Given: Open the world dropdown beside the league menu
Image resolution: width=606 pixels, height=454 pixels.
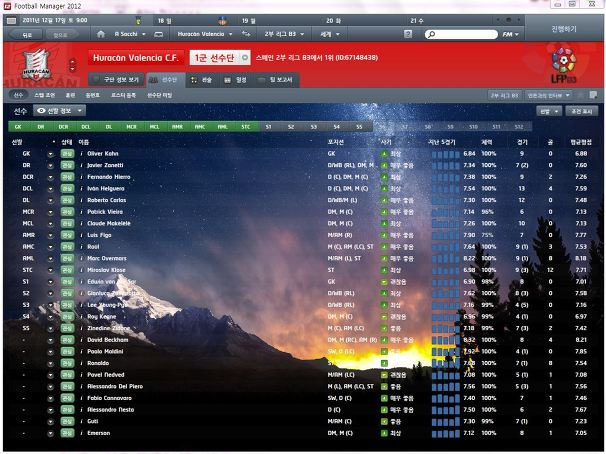Looking at the screenshot, I should (x=330, y=34).
